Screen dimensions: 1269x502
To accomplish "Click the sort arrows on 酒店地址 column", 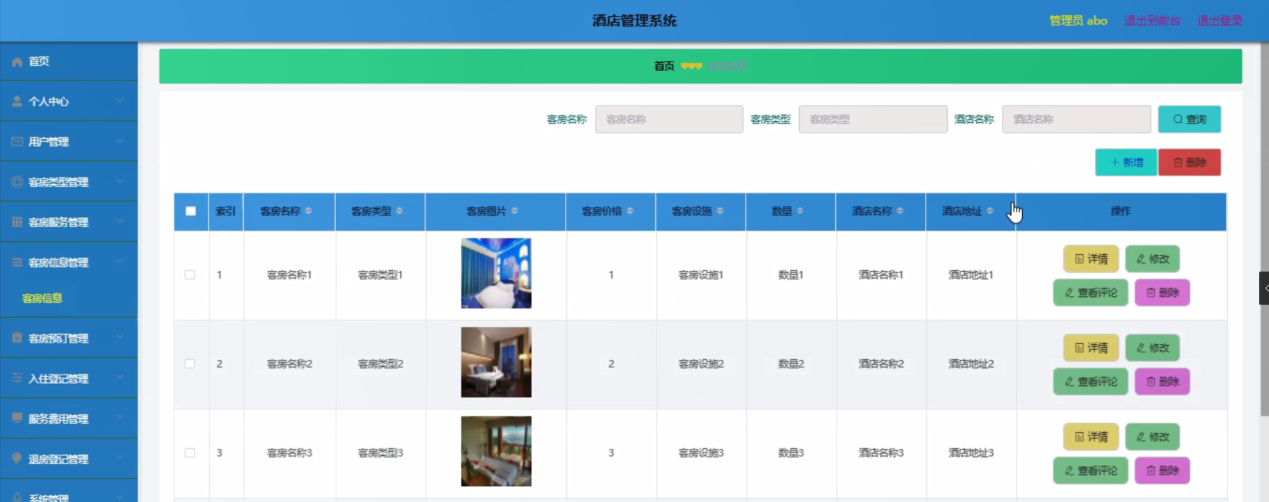I will (x=990, y=211).
